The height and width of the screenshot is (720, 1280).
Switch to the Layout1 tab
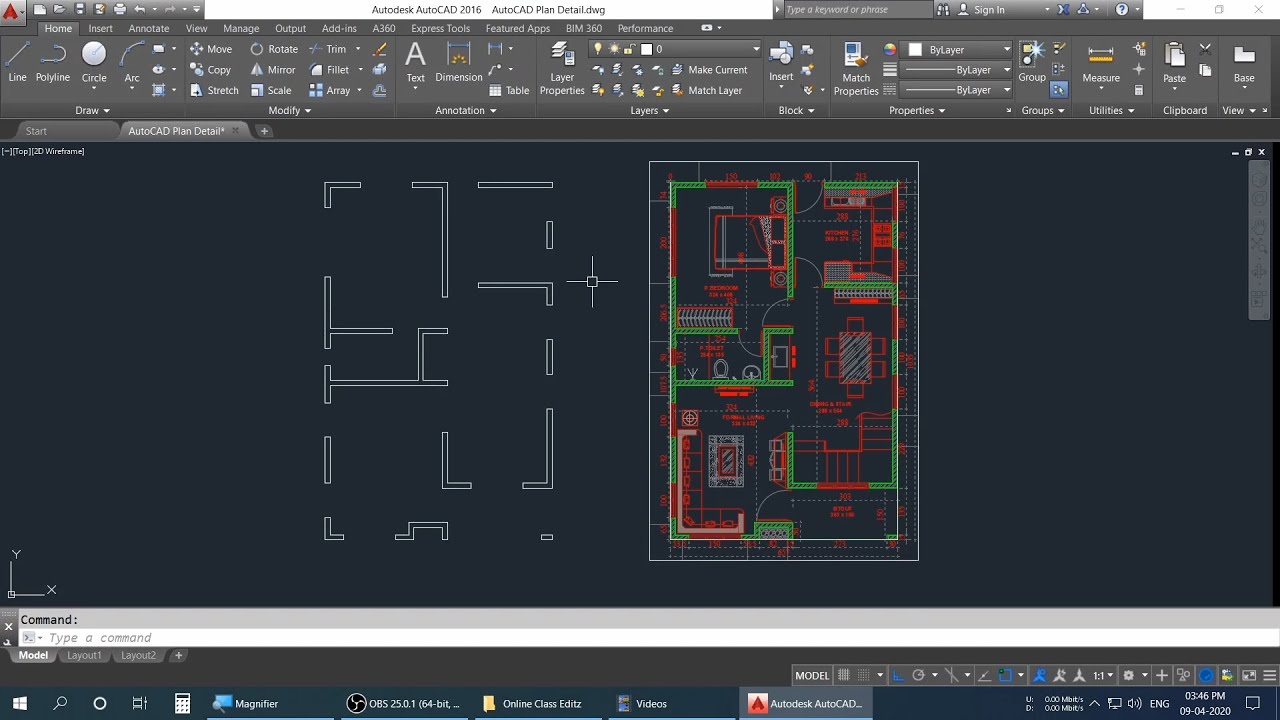pyautogui.click(x=84, y=656)
